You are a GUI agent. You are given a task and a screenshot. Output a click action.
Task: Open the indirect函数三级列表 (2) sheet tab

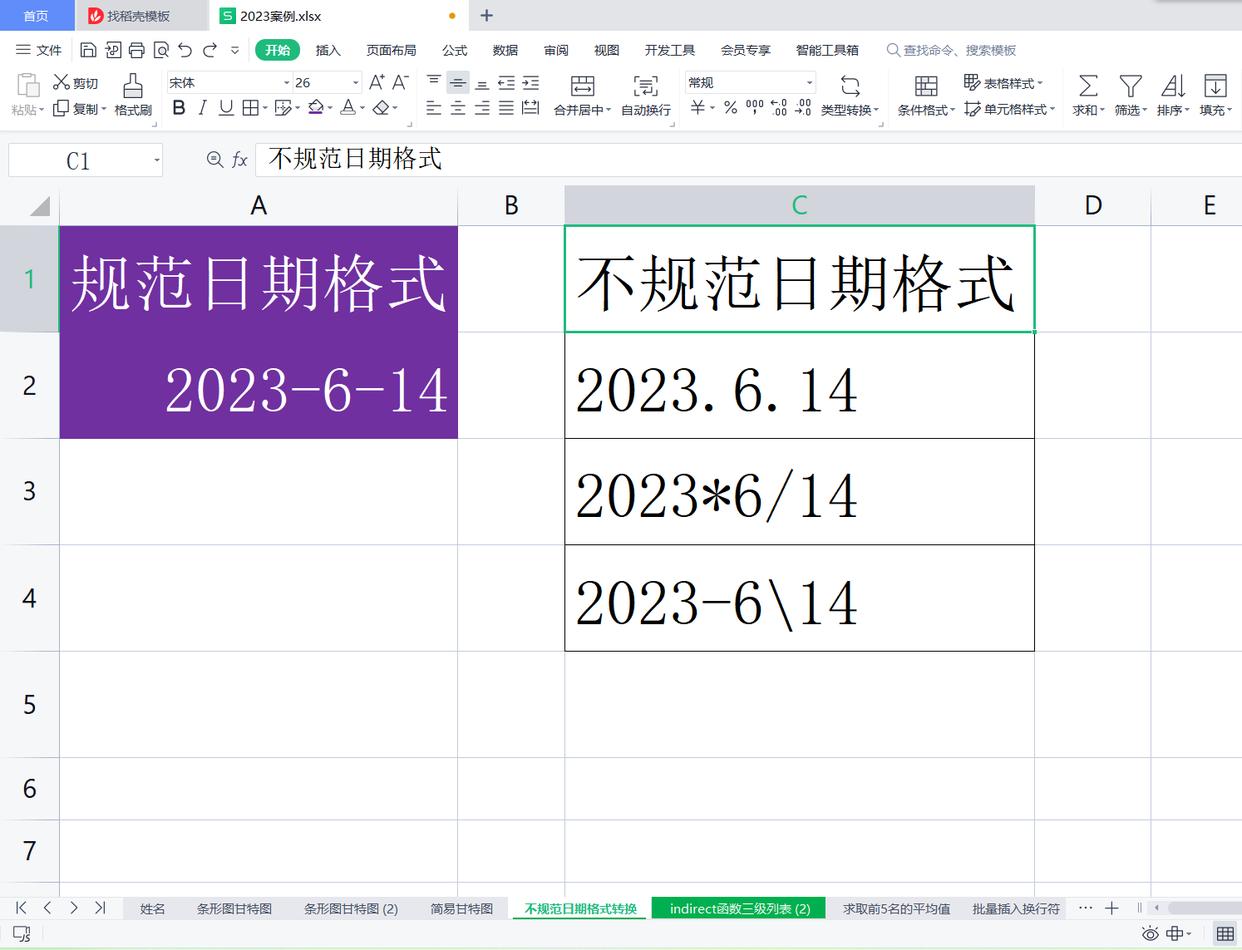739,908
